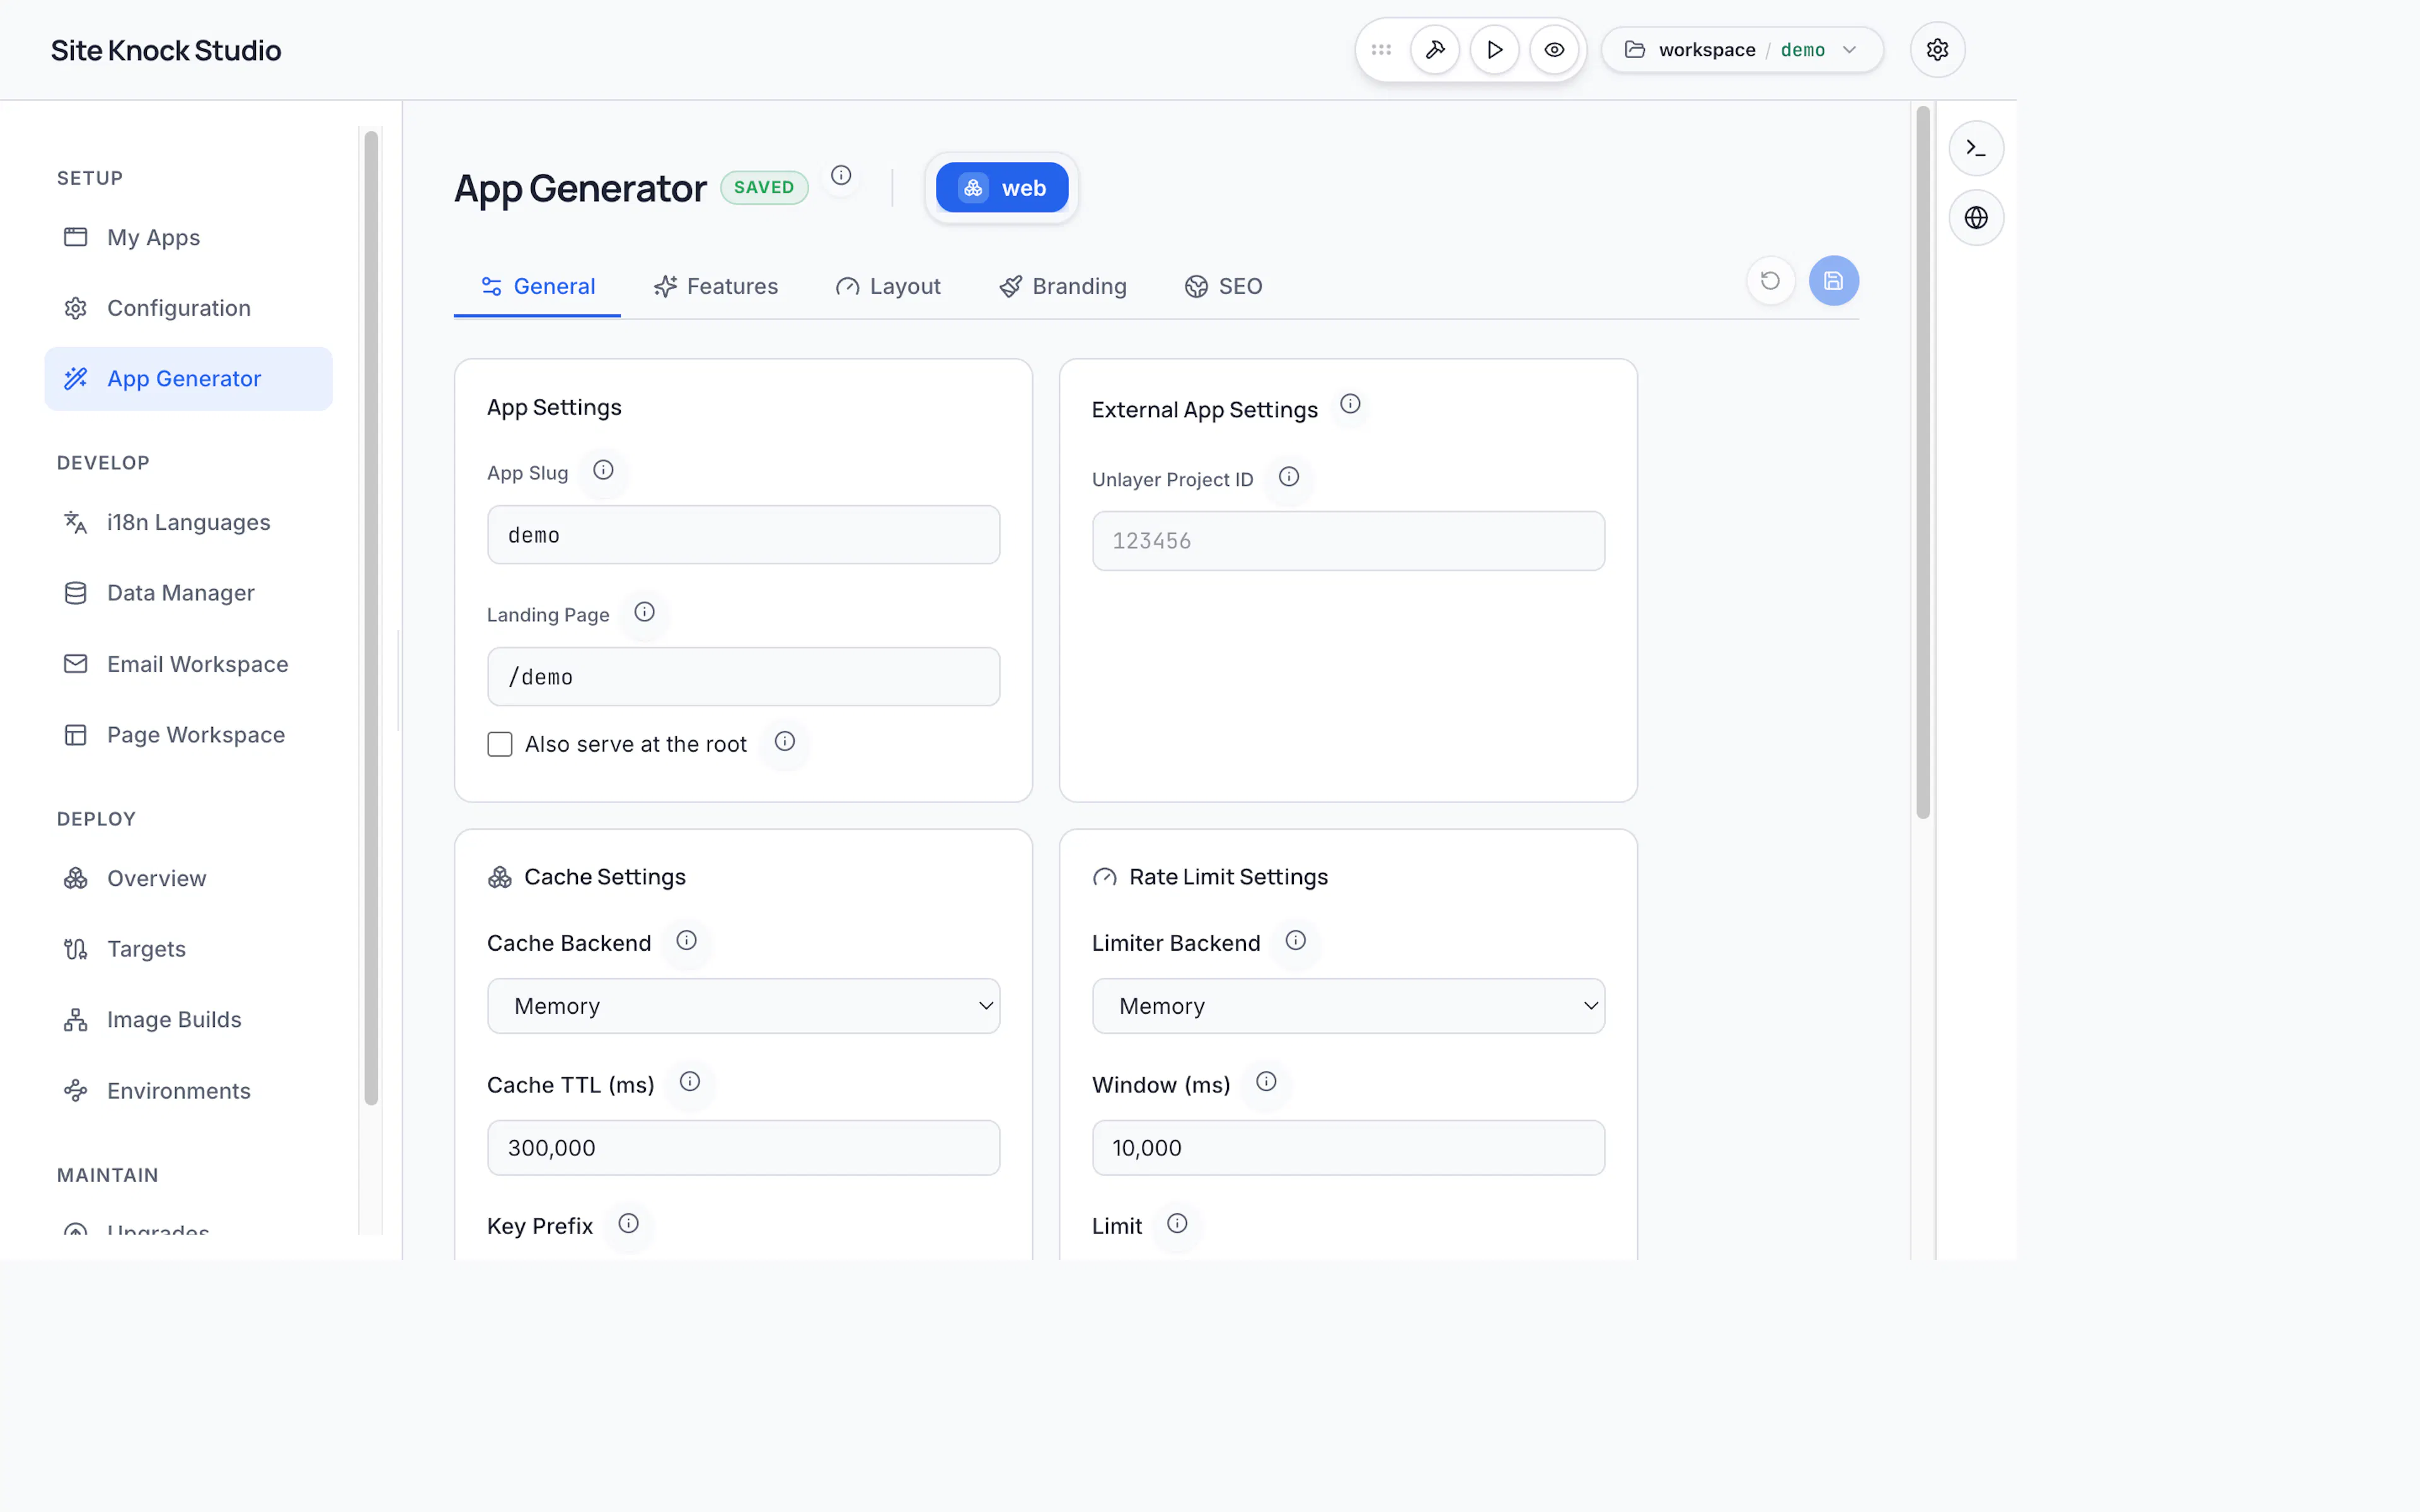Viewport: 2420px width, 1512px height.
Task: Open My Apps in sidebar
Action: pyautogui.click(x=188, y=237)
